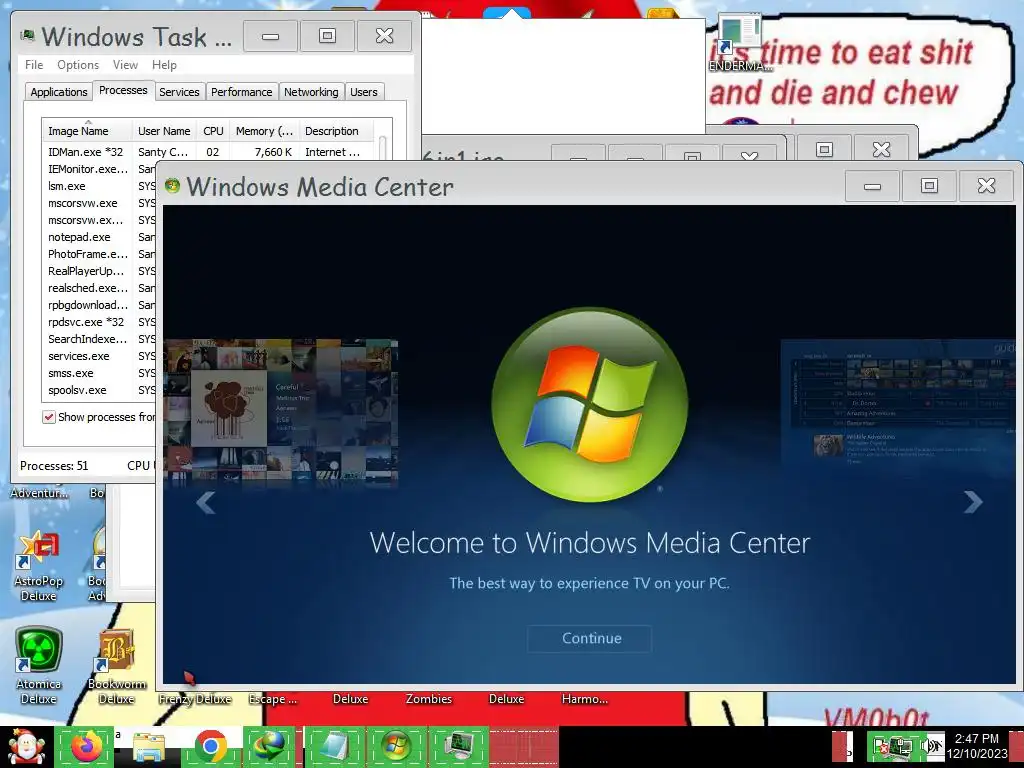Click Continue in Windows Media Center

pos(589,638)
